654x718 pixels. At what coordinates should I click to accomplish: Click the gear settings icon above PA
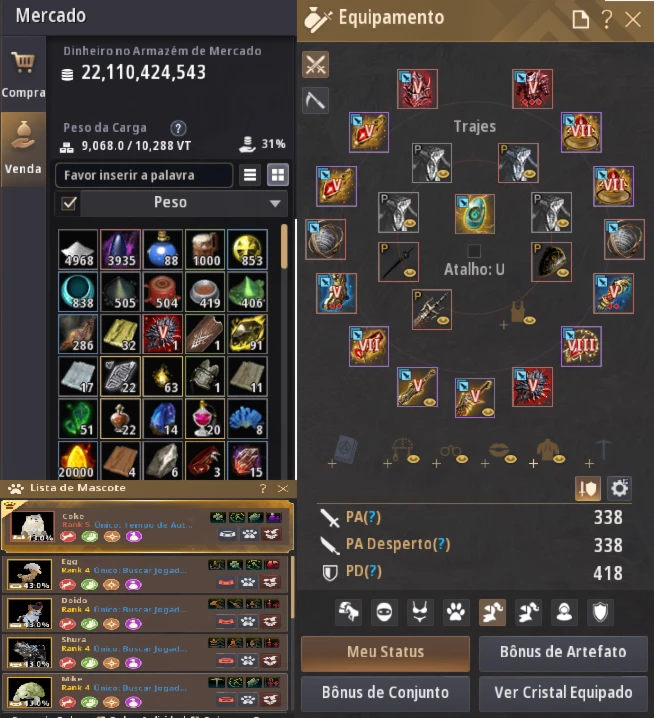coord(619,488)
